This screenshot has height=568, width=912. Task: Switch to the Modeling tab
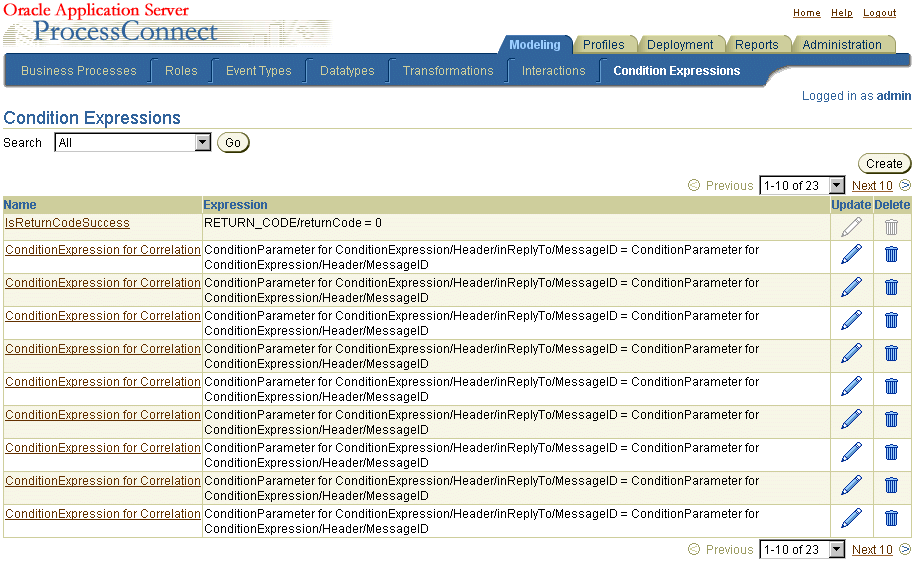(535, 44)
